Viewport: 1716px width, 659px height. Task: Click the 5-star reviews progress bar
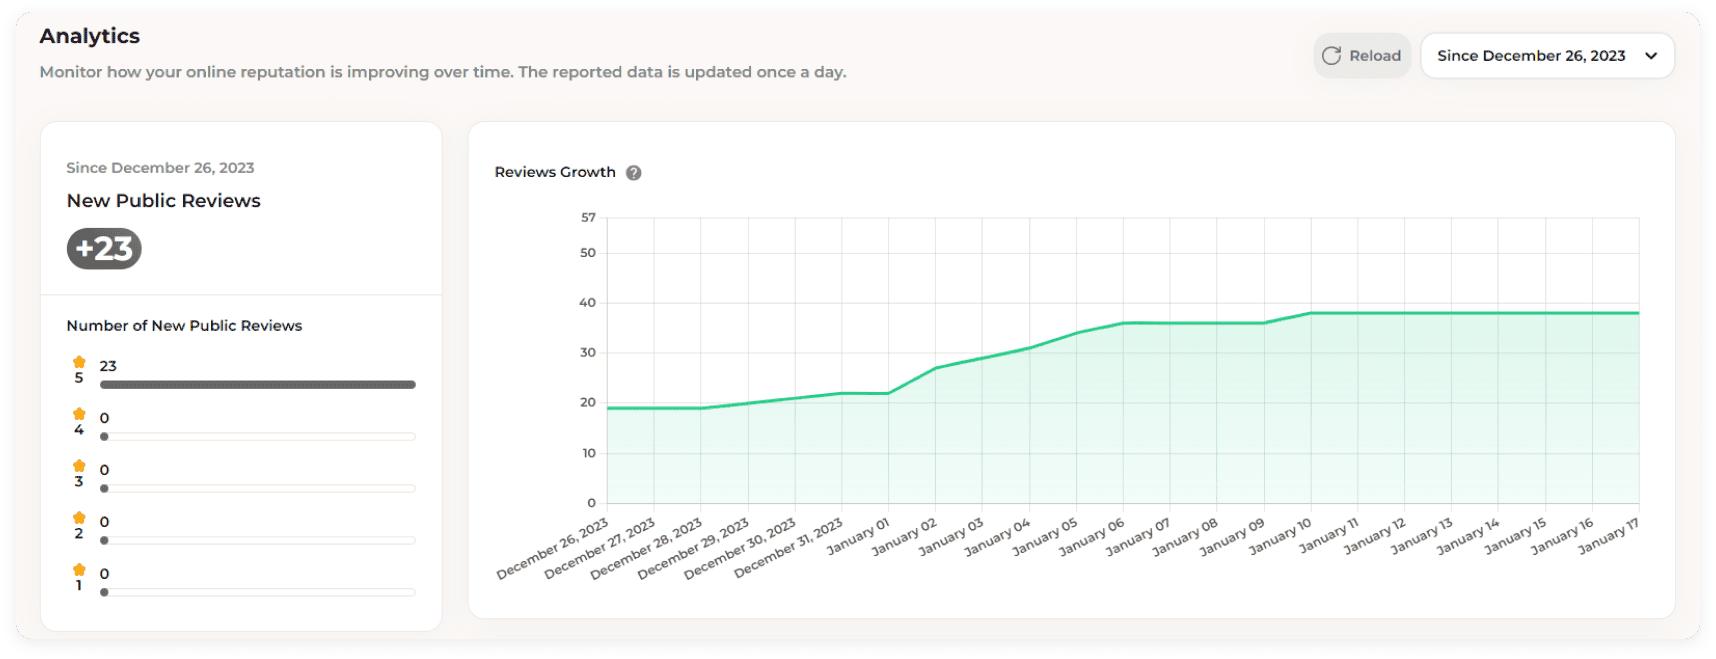click(257, 385)
